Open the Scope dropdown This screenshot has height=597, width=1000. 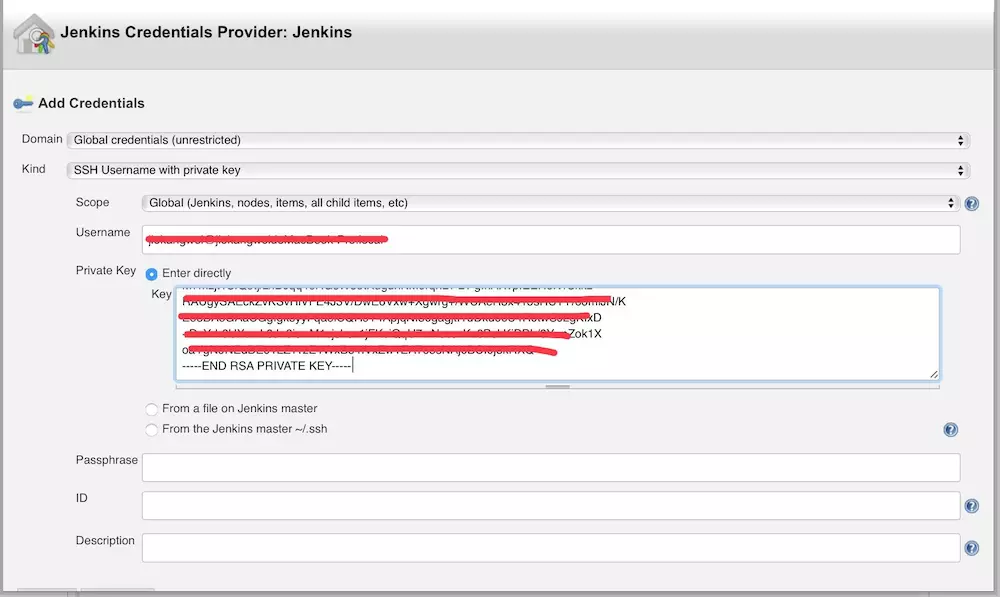tap(550, 203)
